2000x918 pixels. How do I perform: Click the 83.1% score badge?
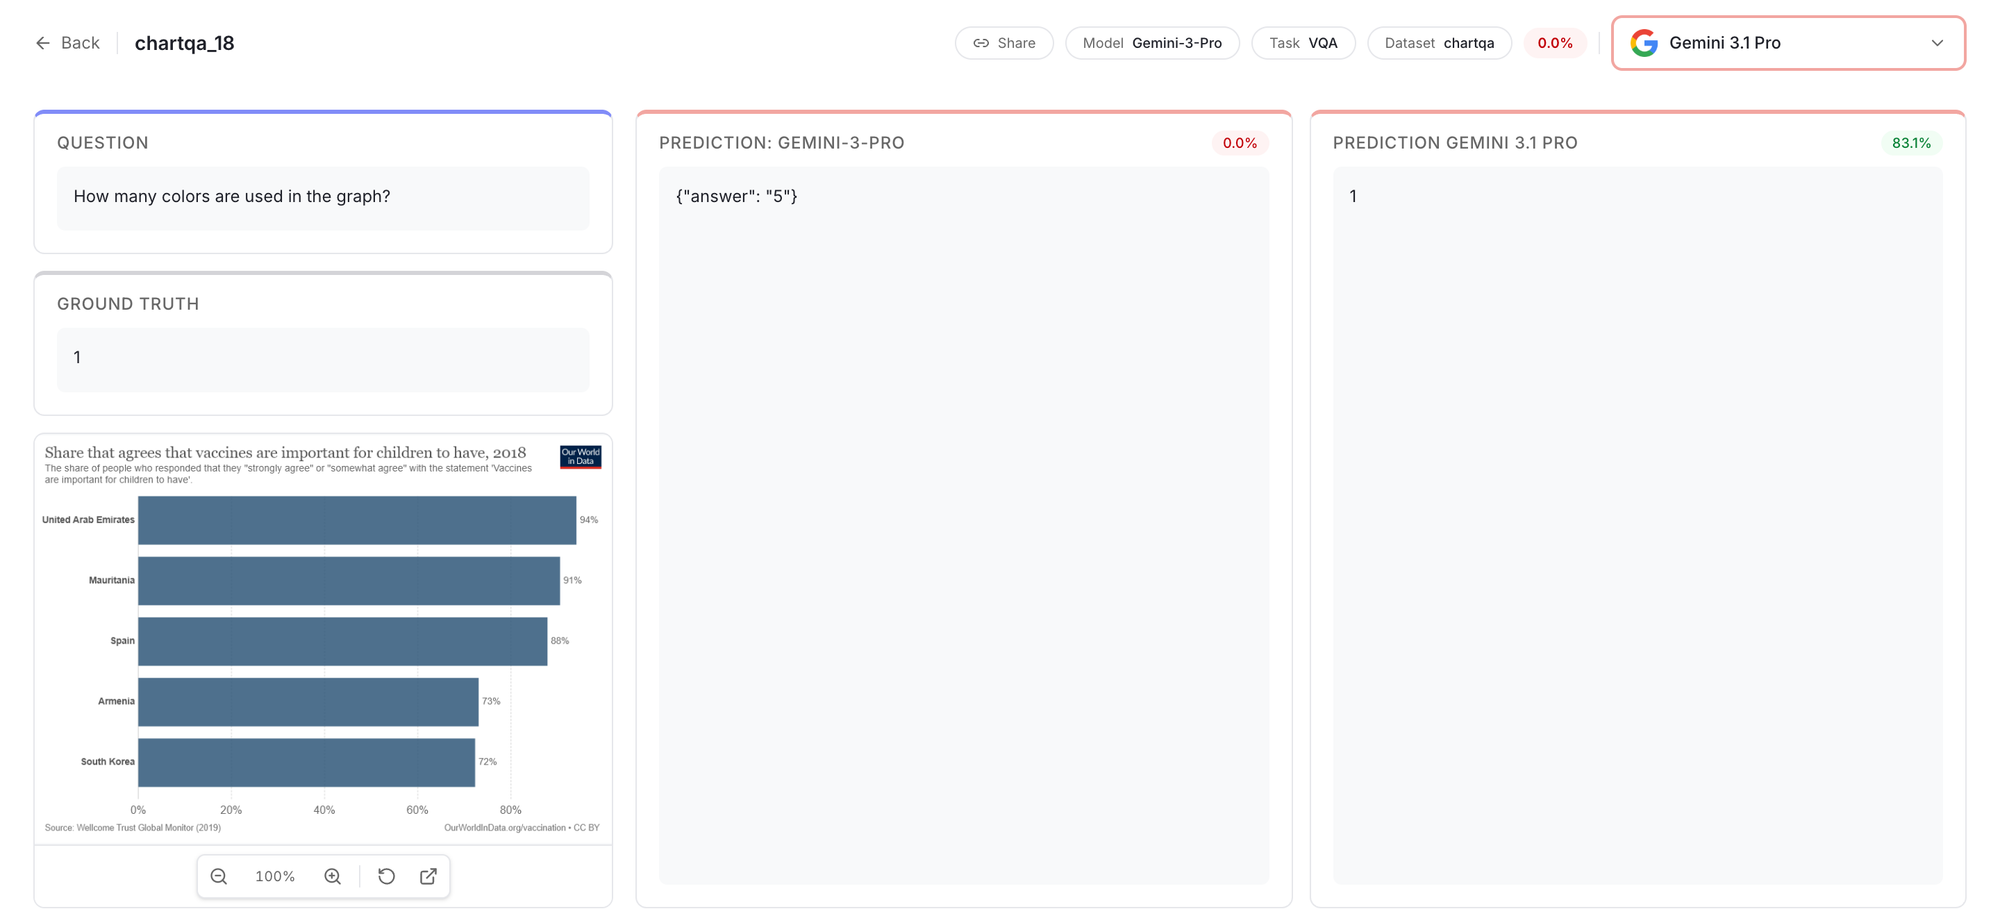(1911, 143)
